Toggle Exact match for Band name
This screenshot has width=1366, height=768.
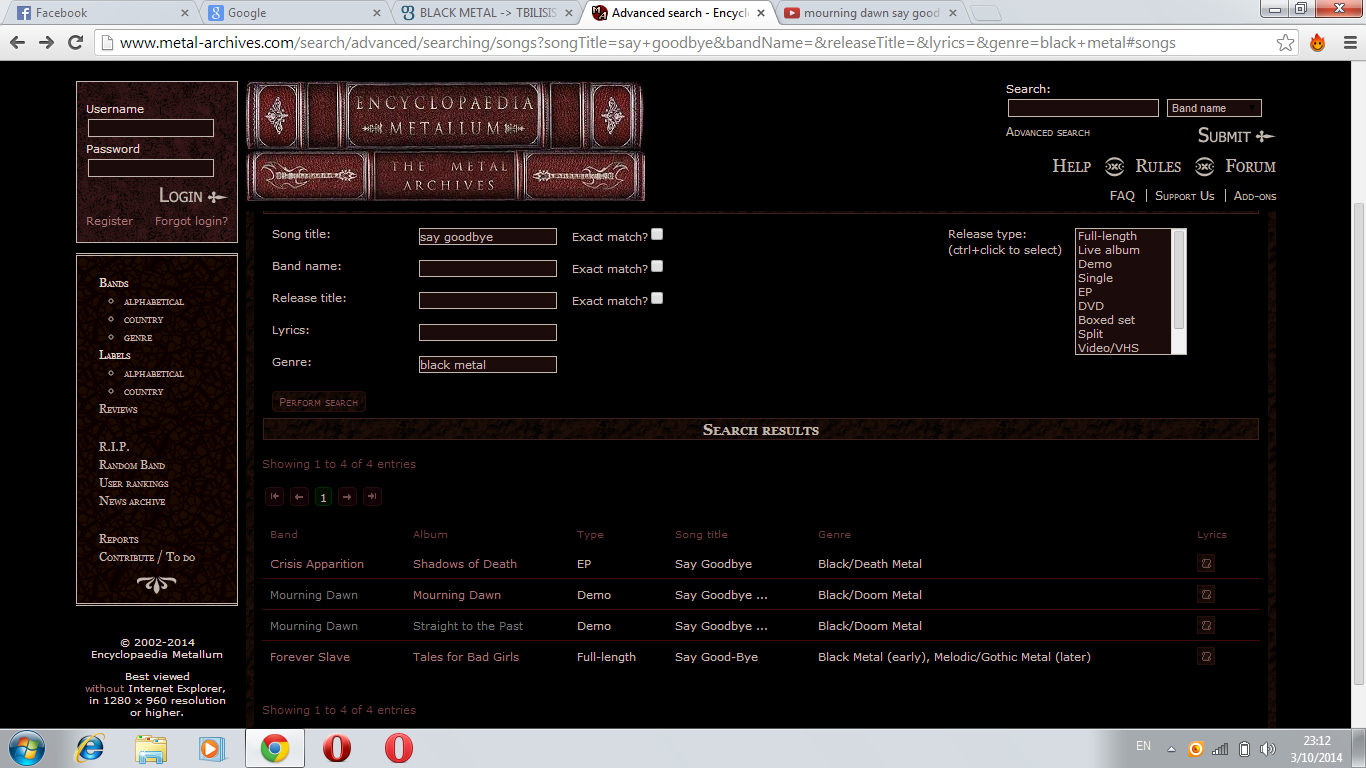[657, 267]
